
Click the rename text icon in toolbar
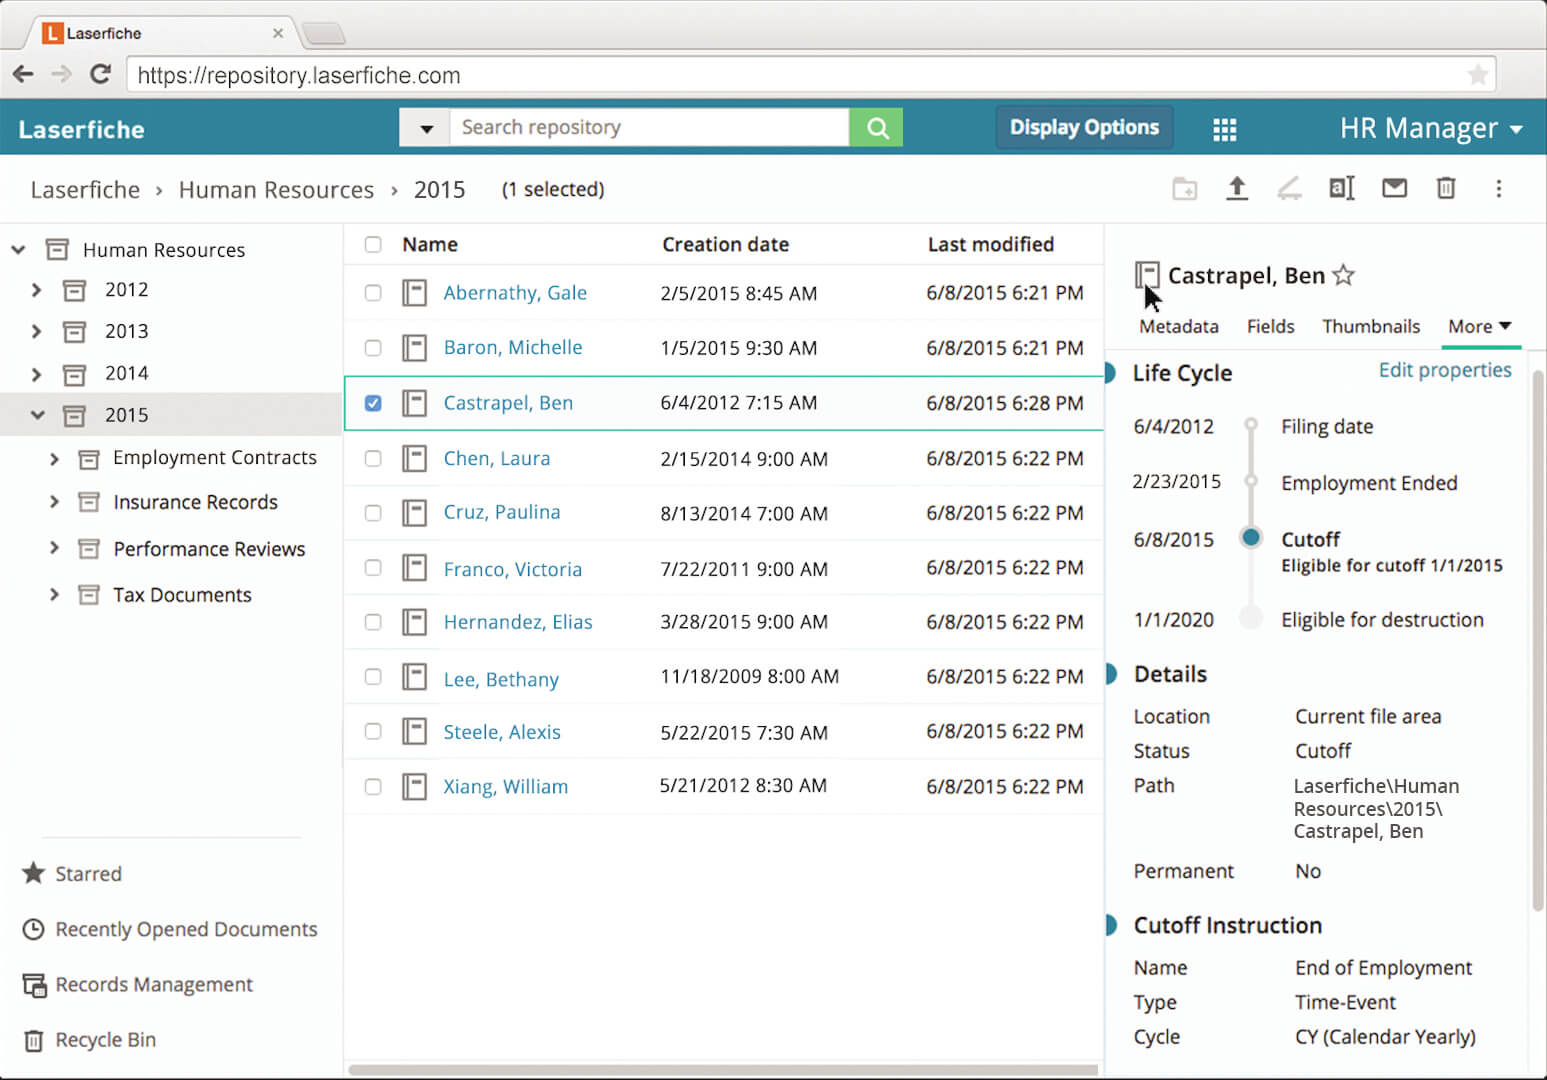pos(1341,188)
